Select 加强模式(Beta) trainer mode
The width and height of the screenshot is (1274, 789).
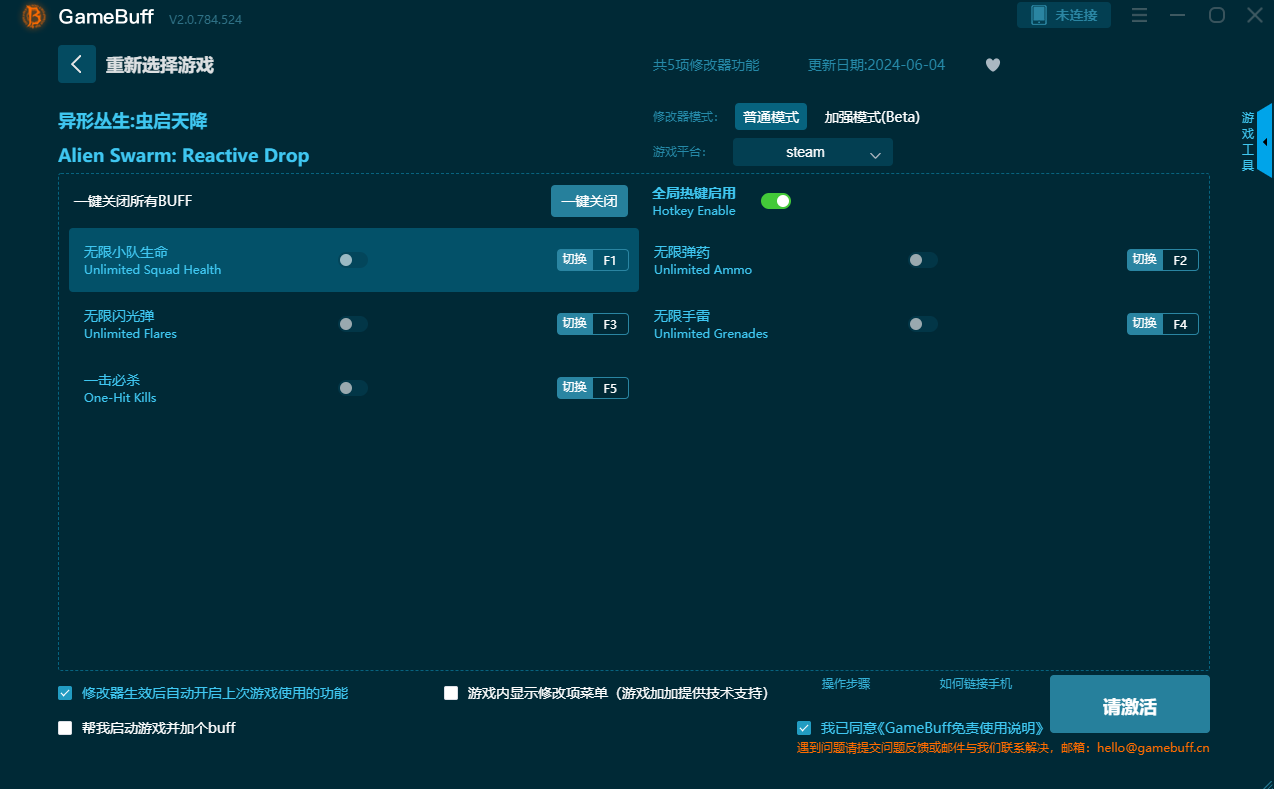tap(872, 117)
